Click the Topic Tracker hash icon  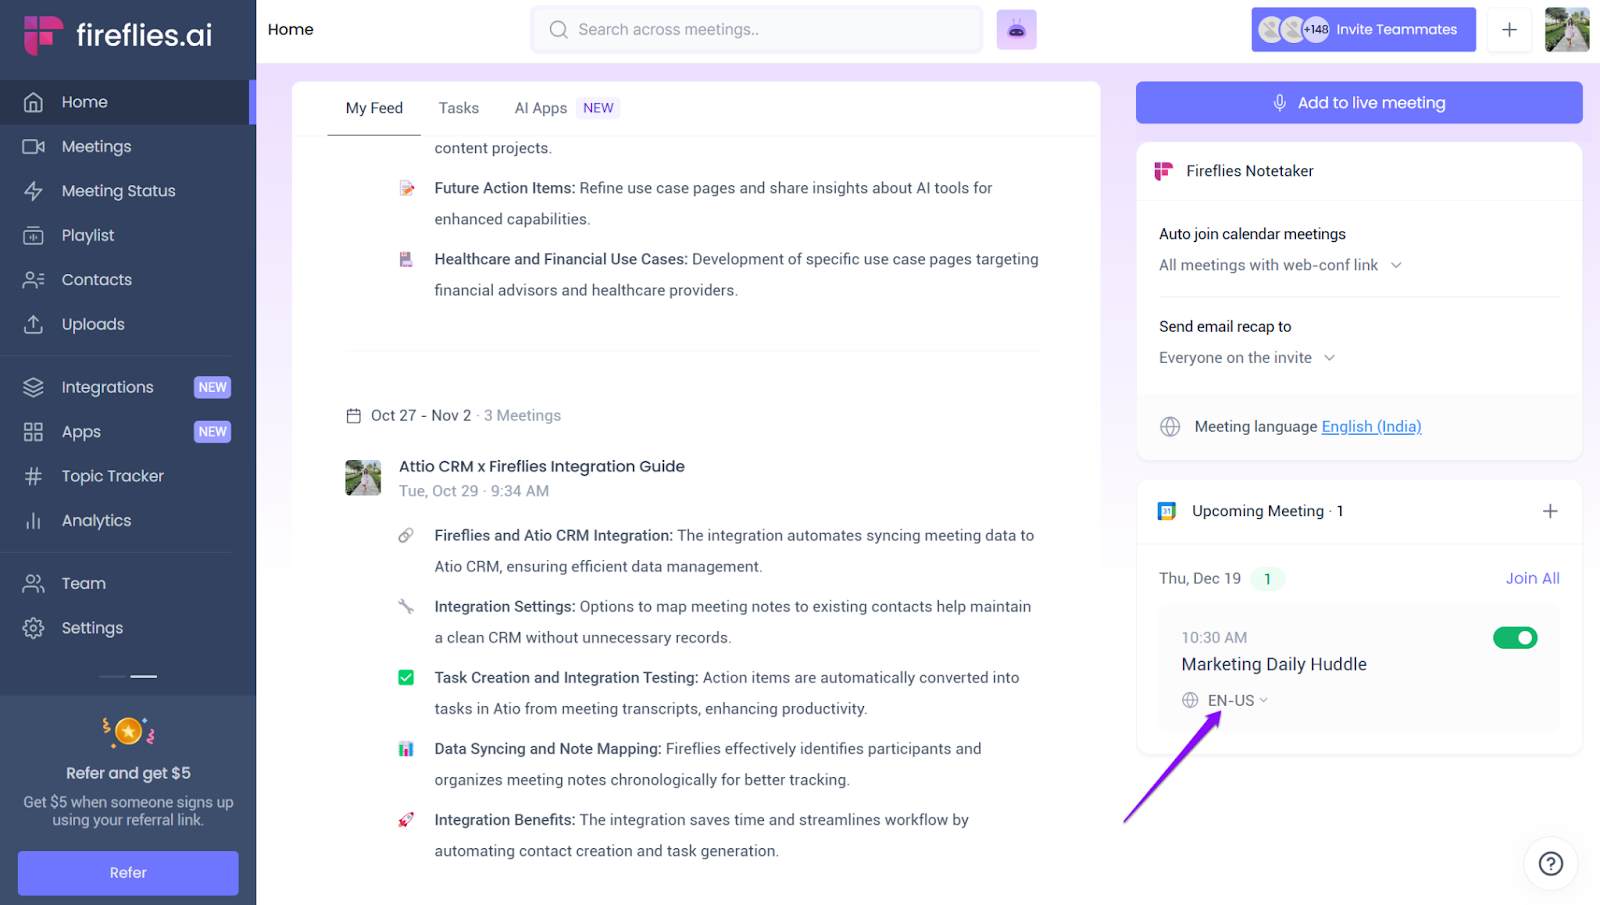click(x=33, y=476)
